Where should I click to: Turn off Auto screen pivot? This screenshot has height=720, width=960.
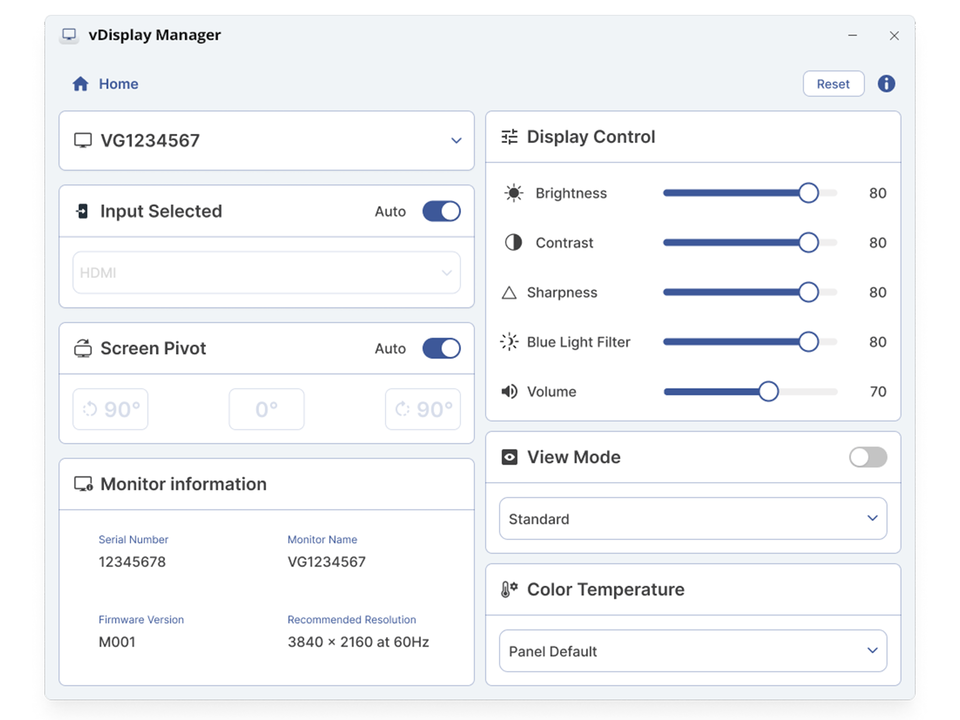click(x=441, y=348)
